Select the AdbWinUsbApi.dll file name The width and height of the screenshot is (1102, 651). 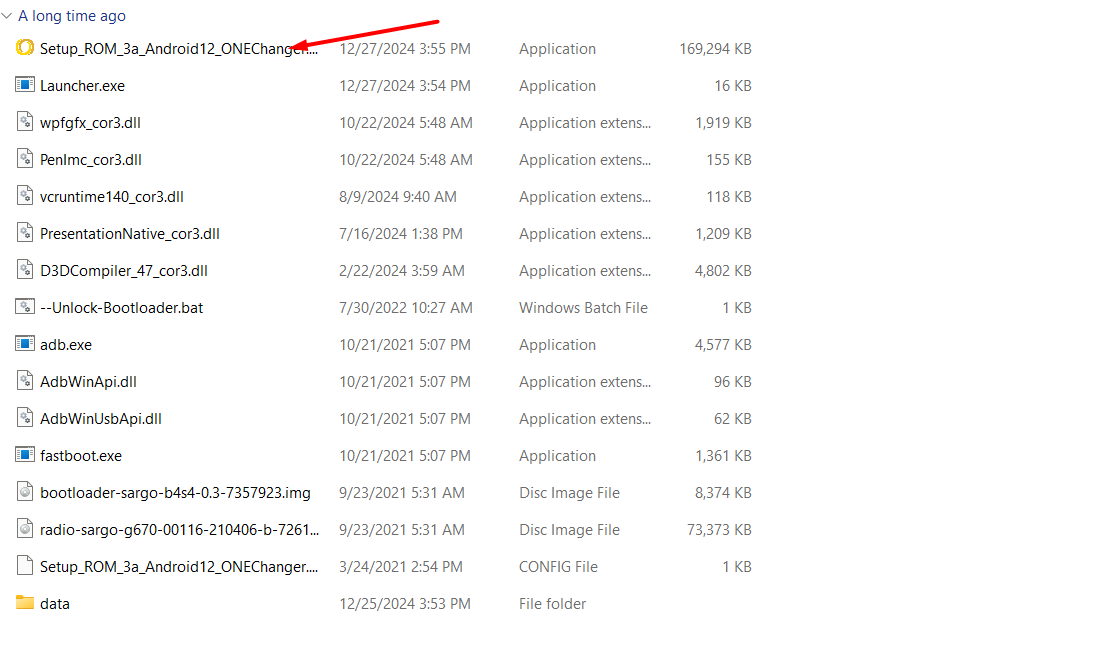click(x=101, y=419)
